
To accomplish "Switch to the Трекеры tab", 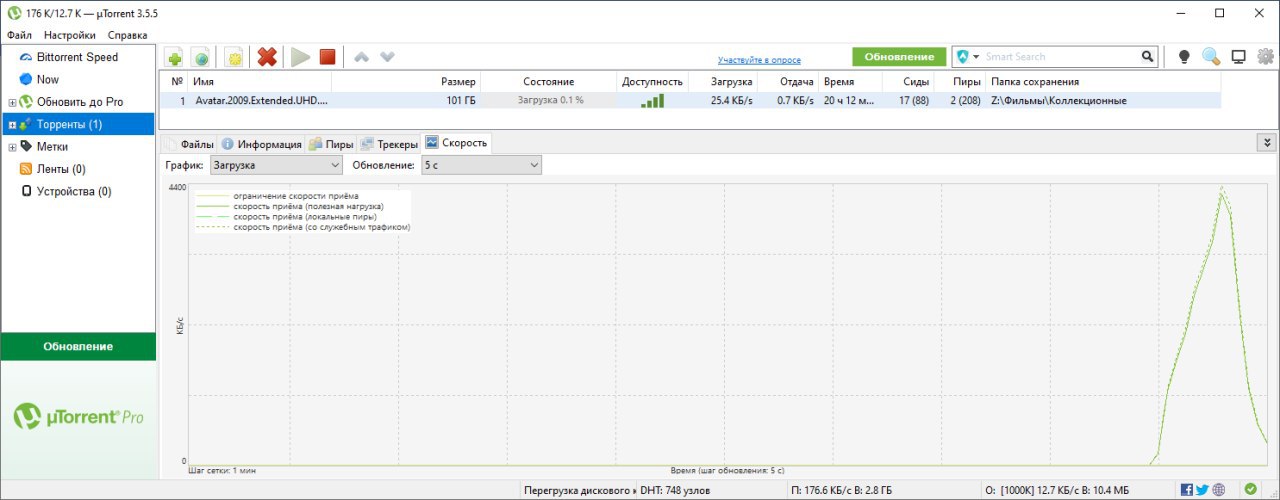I will pos(389,144).
